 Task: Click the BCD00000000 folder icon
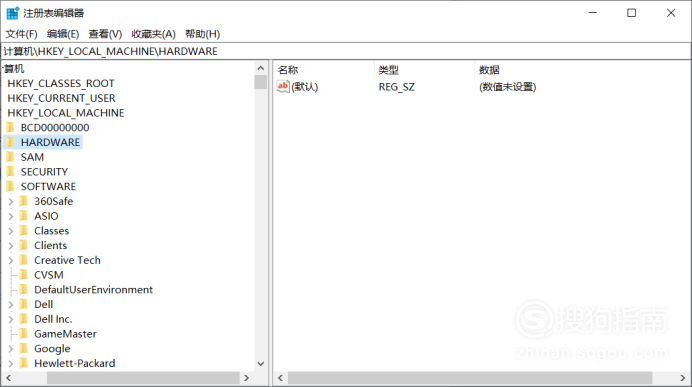11,128
